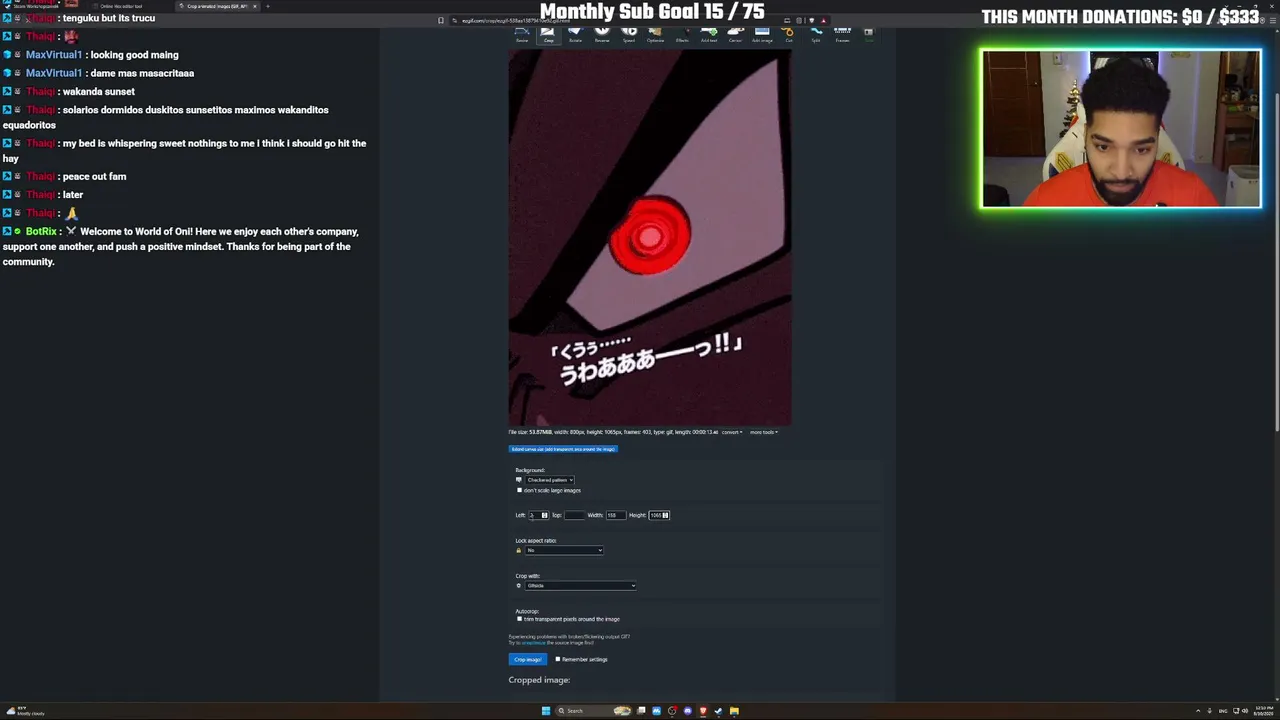Open the Rotate tool
Screen dimensions: 1280x720
(575, 35)
